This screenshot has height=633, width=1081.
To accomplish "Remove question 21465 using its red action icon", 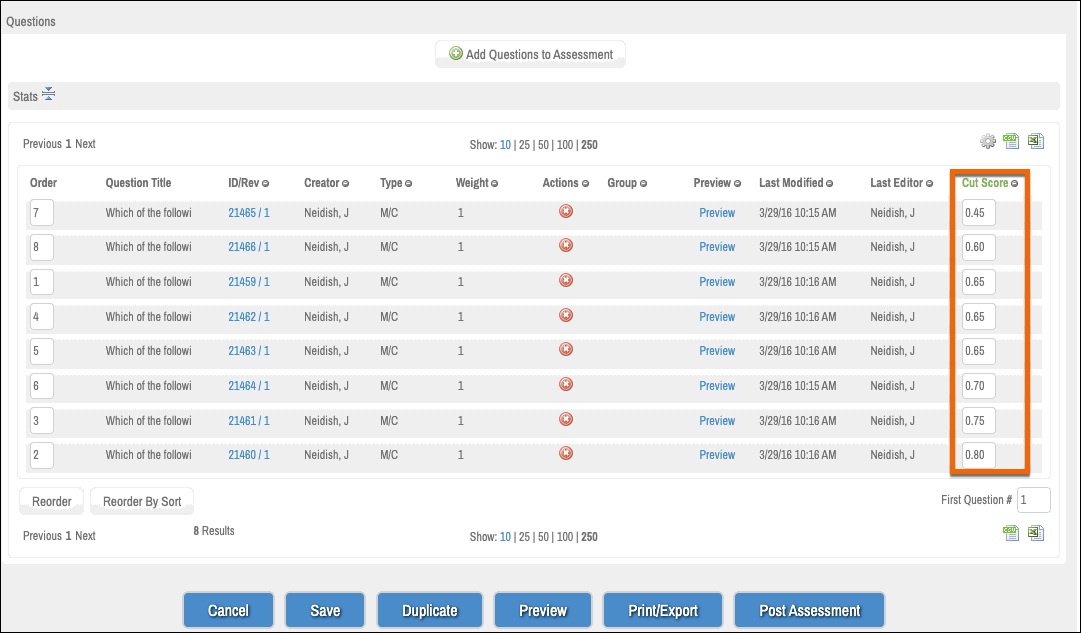I will pos(566,212).
